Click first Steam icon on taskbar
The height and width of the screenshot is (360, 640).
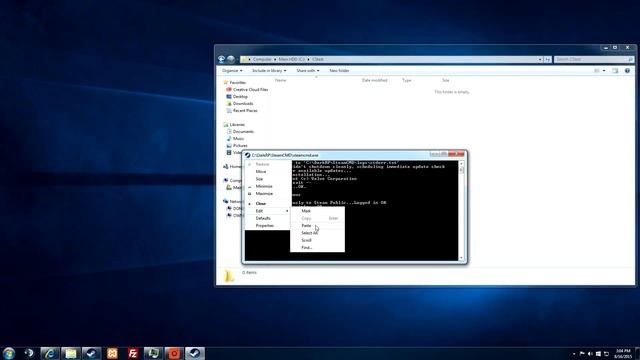(91, 353)
